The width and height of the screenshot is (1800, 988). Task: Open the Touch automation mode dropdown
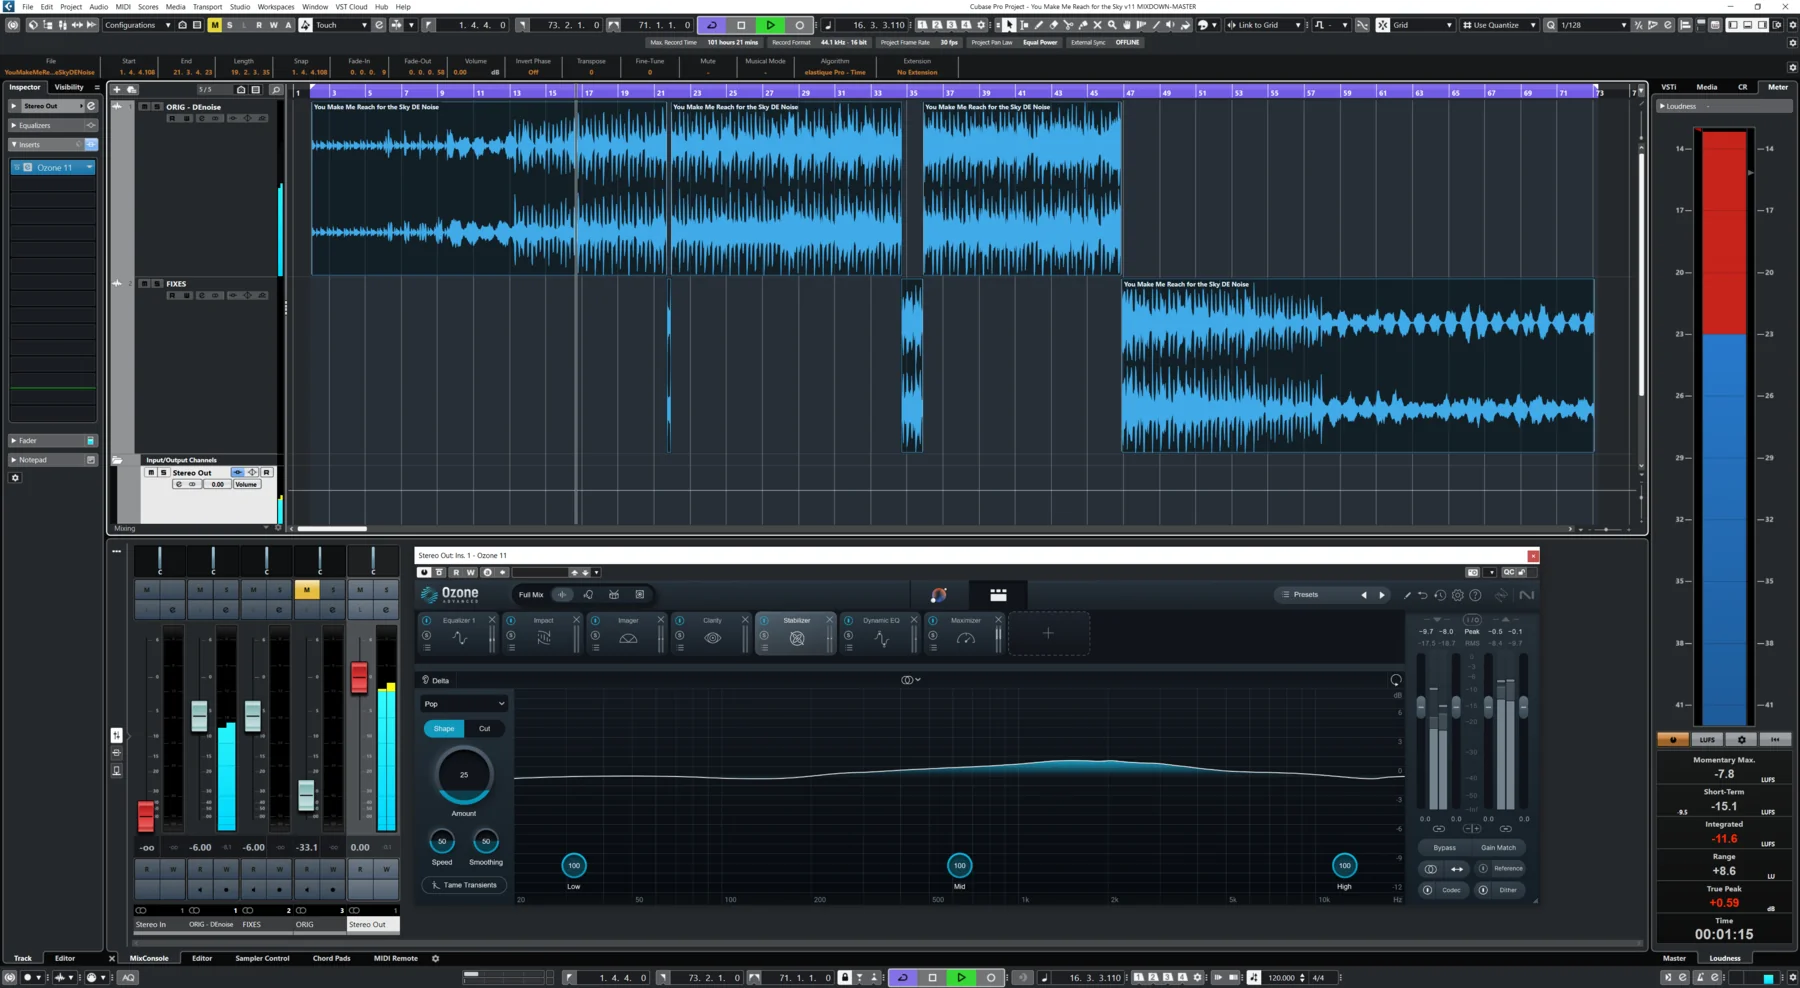342,25
